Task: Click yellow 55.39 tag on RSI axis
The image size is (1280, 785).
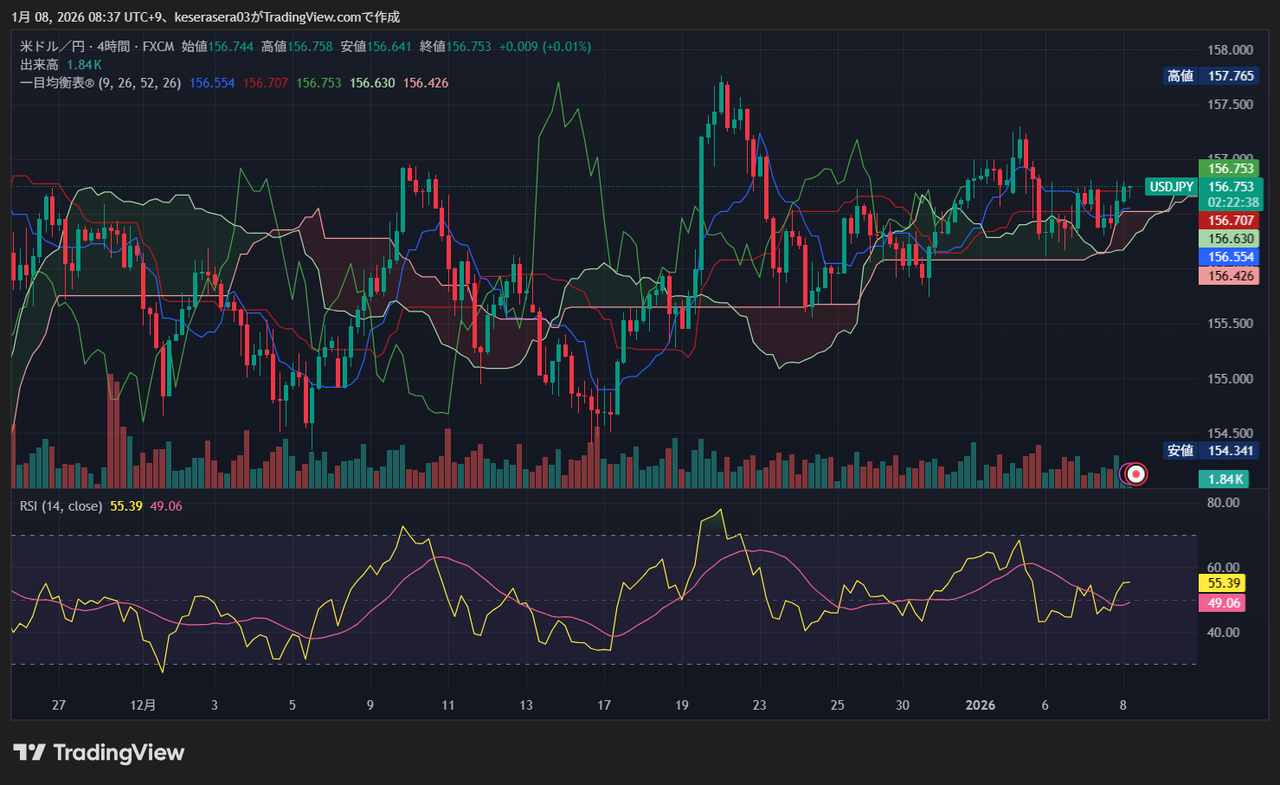Action: pos(1220,583)
